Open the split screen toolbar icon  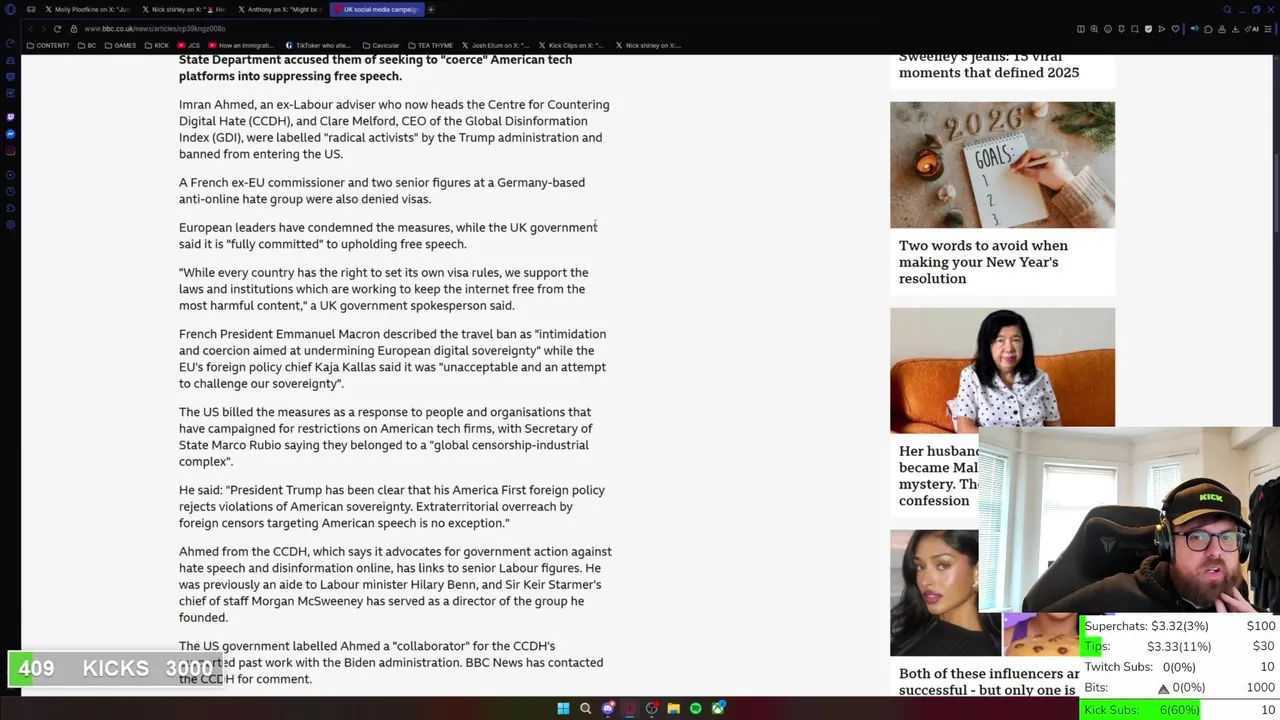click(1081, 29)
